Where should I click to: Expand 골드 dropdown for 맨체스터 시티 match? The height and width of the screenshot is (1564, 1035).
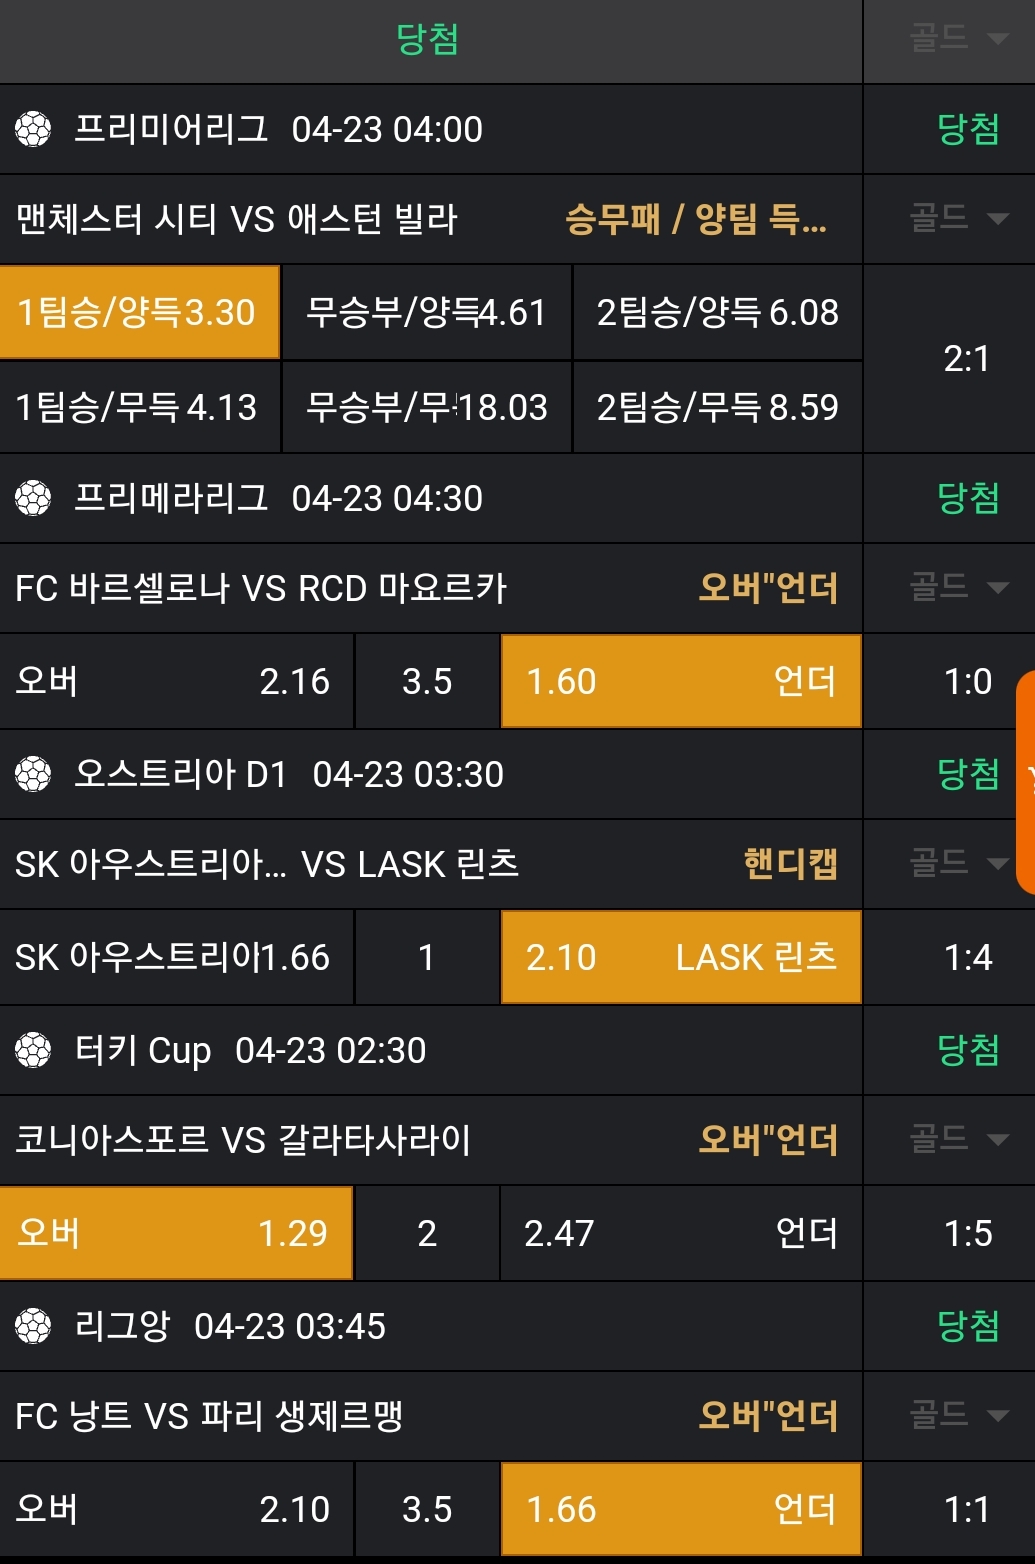957,218
